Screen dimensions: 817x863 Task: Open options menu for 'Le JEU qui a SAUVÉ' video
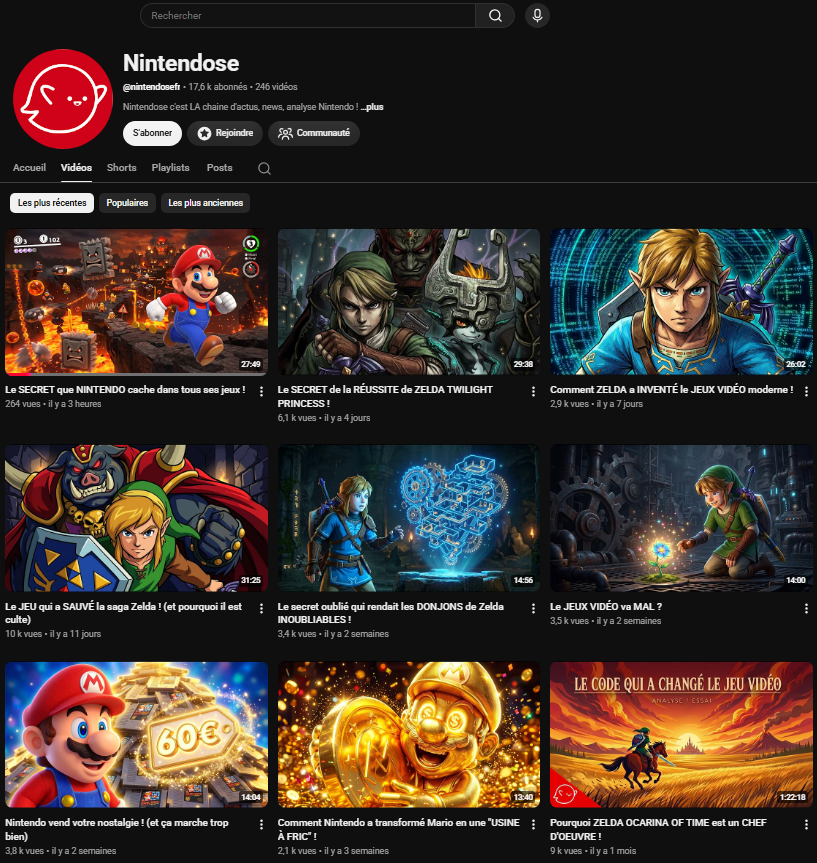[261, 608]
